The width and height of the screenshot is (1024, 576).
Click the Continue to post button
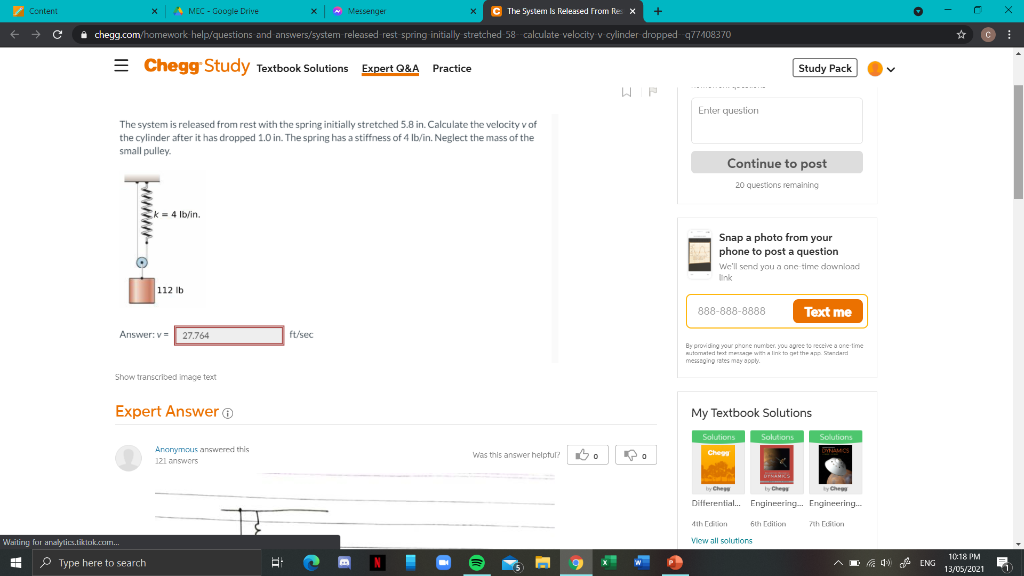pos(776,162)
